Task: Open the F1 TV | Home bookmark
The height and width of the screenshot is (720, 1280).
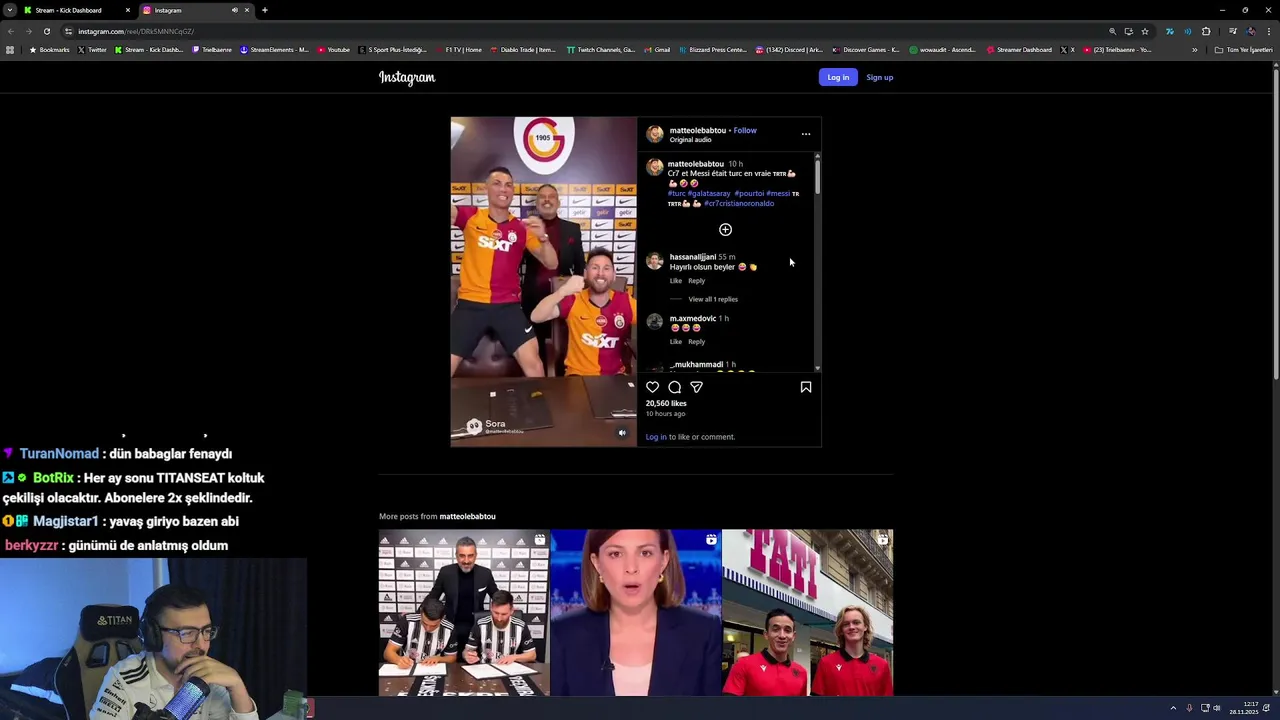Action: tap(458, 50)
